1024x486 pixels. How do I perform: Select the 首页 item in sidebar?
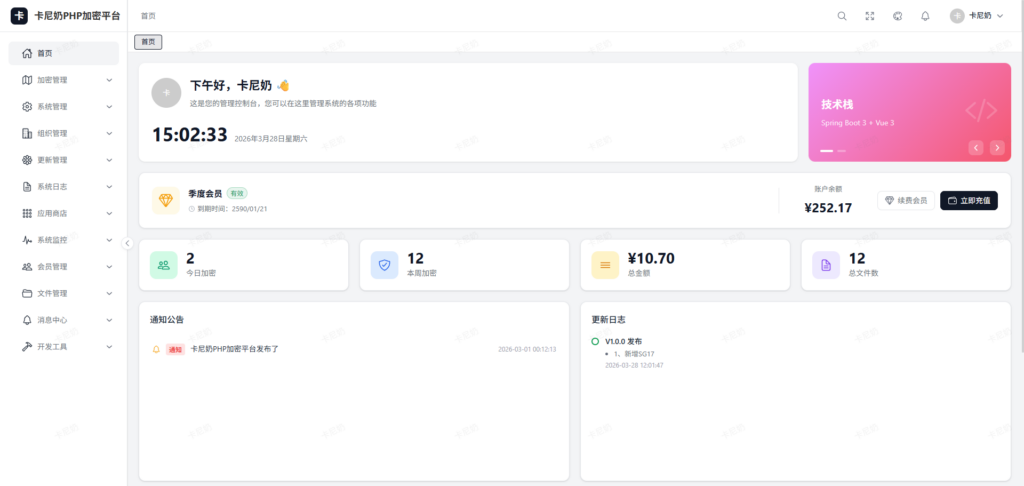[64, 53]
